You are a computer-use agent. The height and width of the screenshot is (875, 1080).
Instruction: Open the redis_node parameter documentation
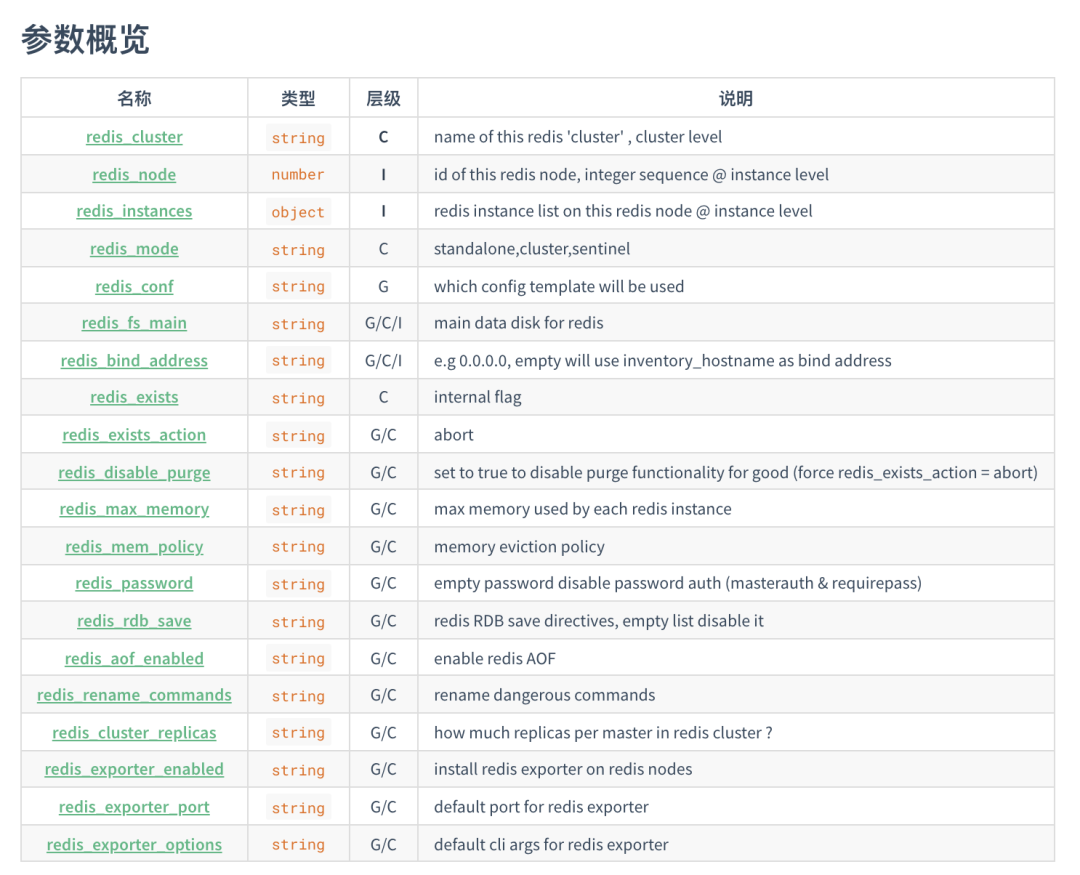click(x=134, y=174)
